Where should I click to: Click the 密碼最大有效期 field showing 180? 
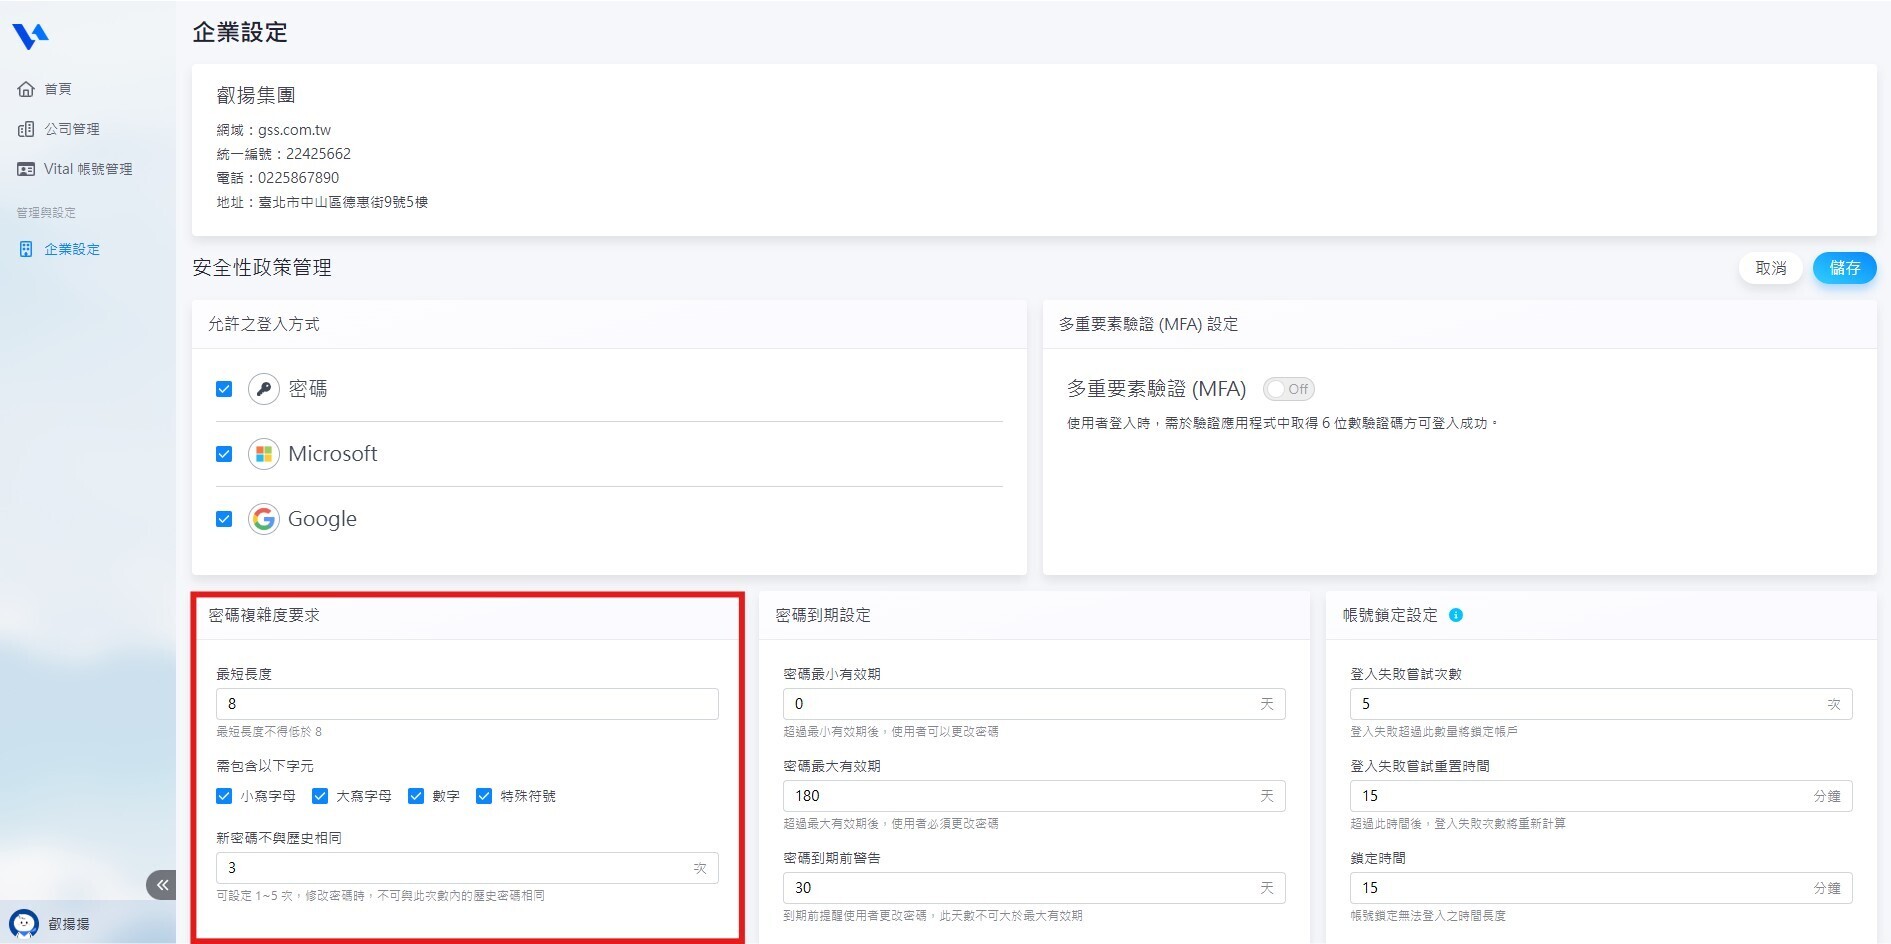pyautogui.click(x=1033, y=796)
